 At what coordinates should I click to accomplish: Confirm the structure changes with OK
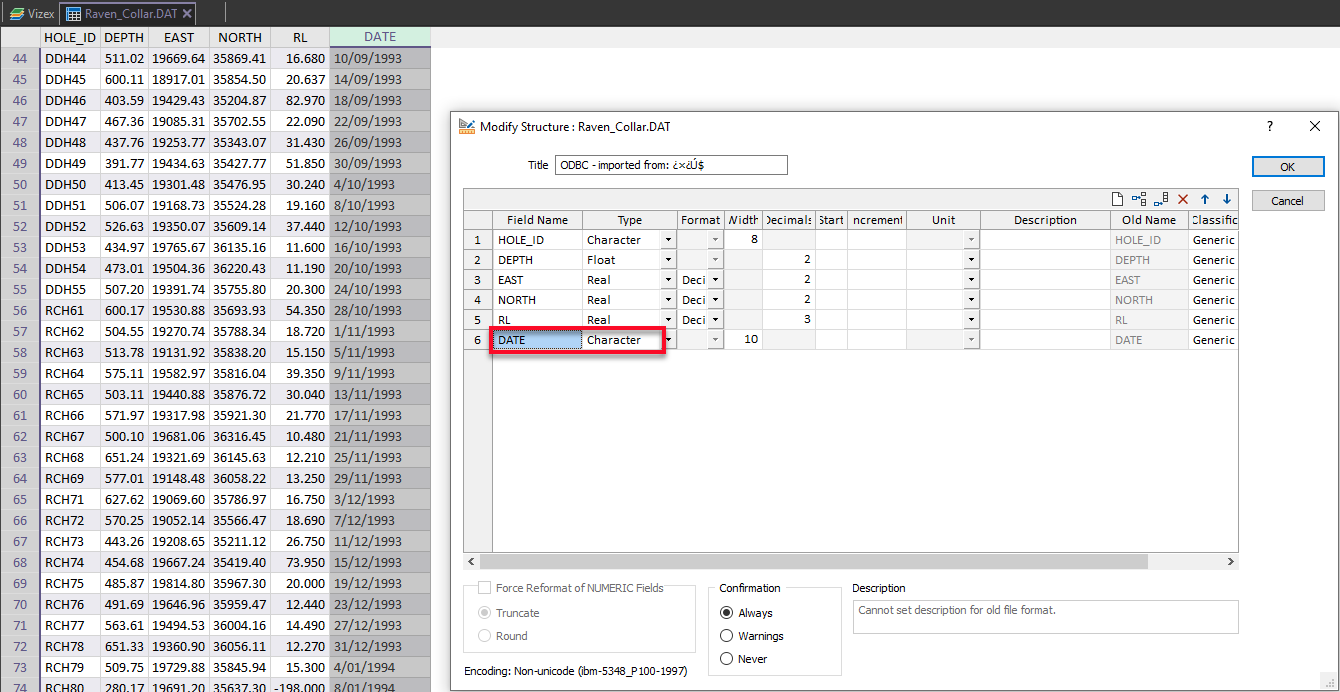point(1288,166)
